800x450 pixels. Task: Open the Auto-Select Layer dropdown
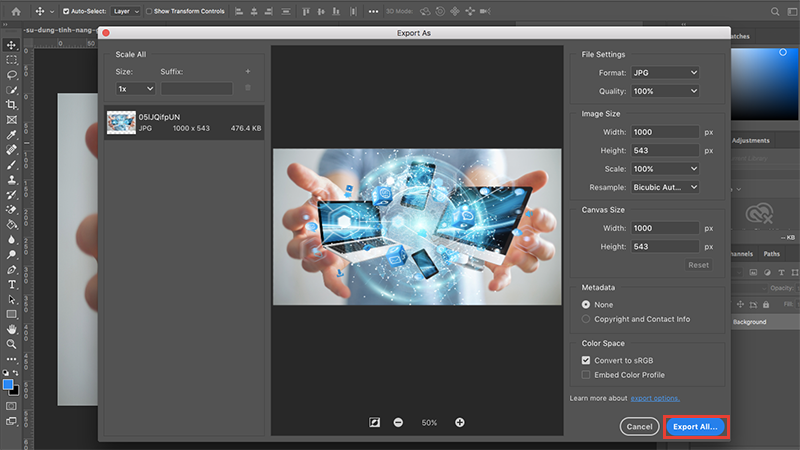[126, 11]
